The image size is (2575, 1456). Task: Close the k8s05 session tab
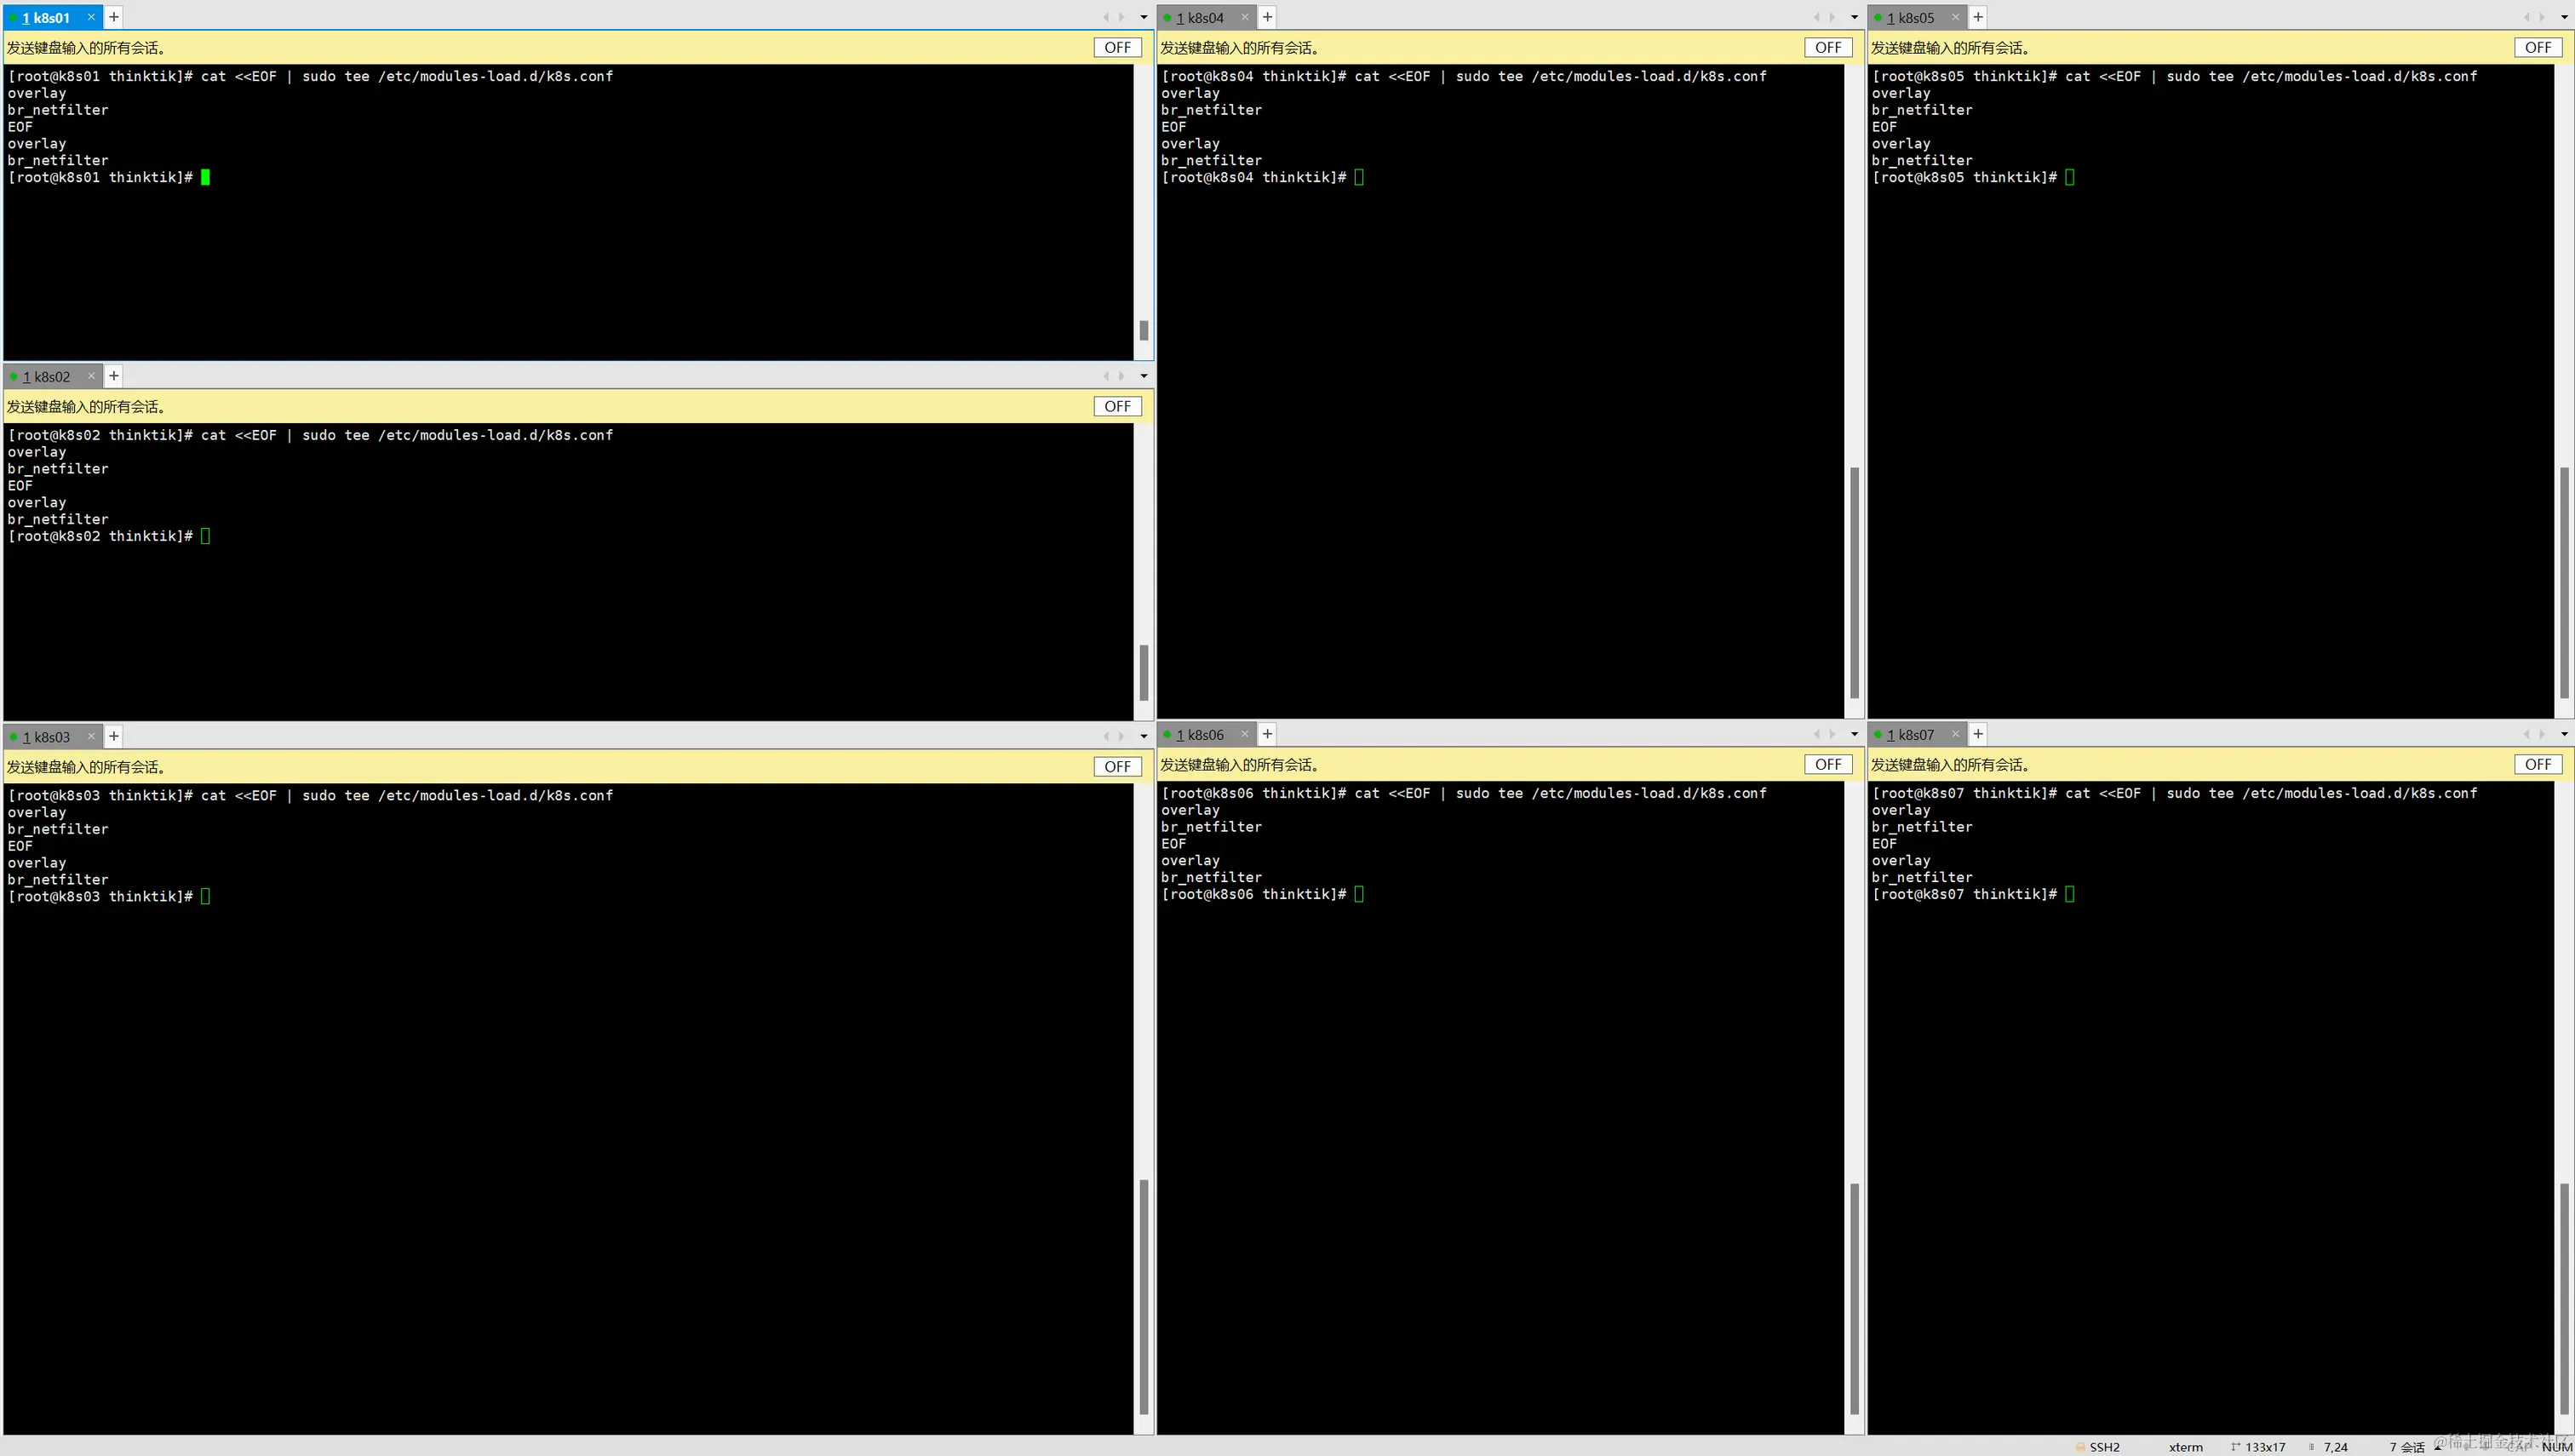[x=1955, y=17]
